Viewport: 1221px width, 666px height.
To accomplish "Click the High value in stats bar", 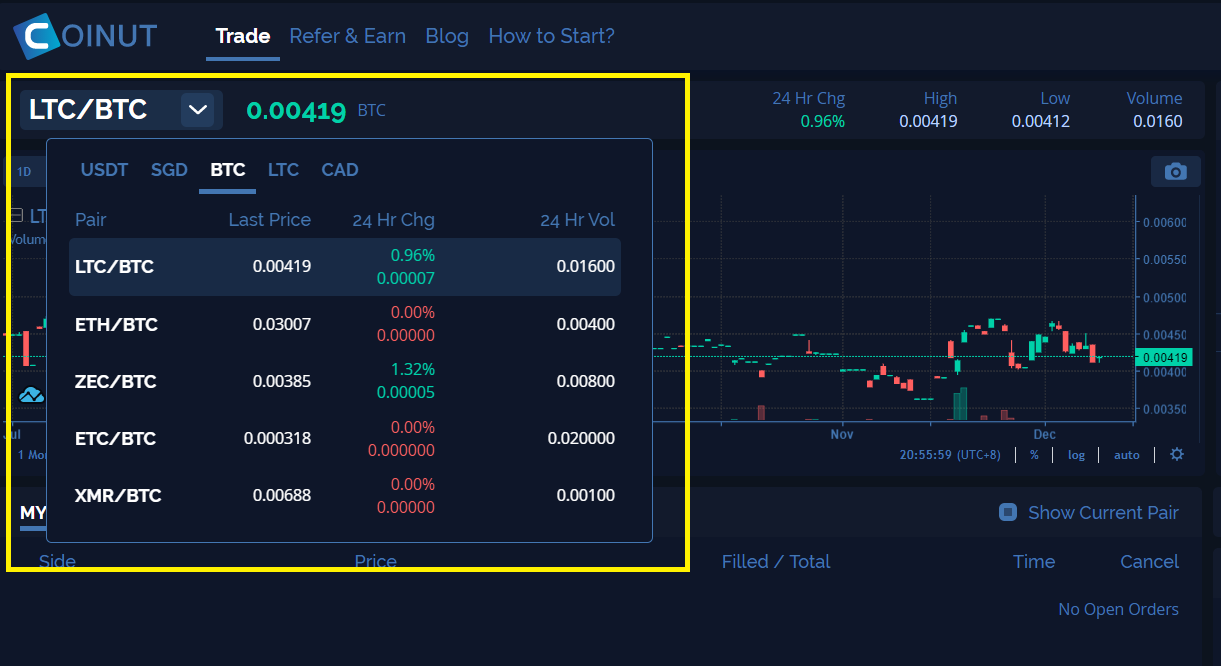I will point(928,122).
